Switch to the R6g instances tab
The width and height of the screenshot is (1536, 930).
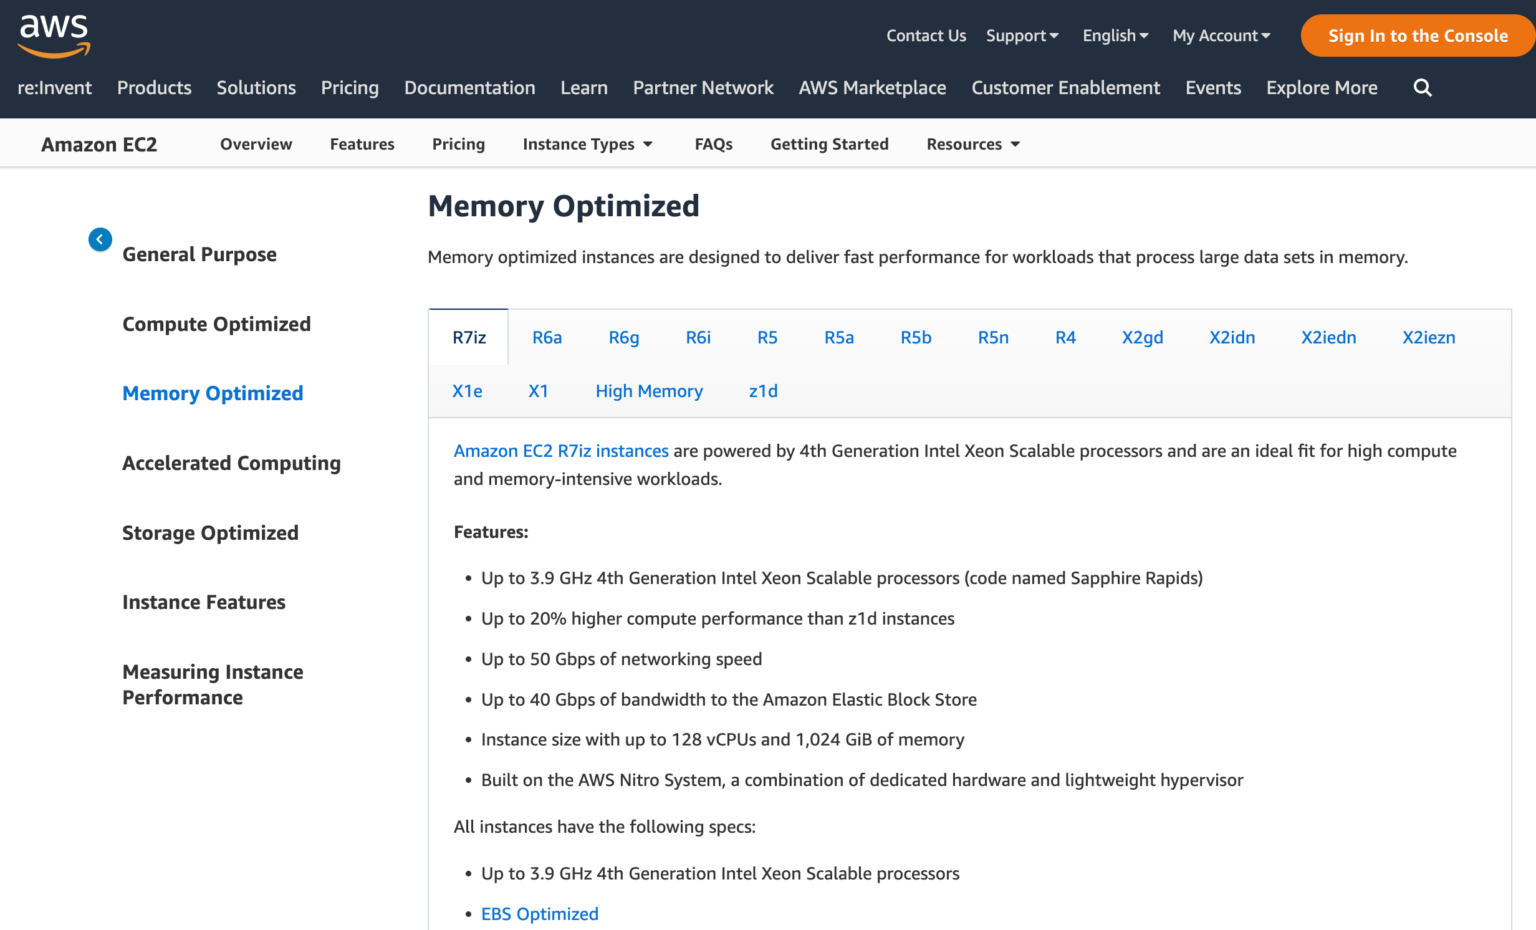click(x=624, y=337)
